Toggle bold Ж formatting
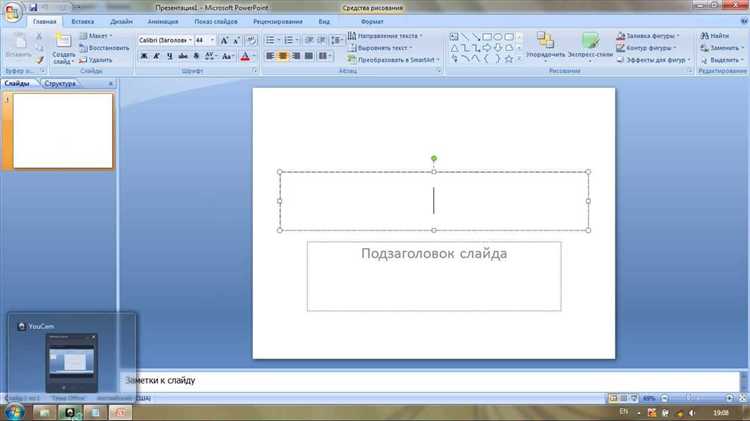 (x=144, y=56)
